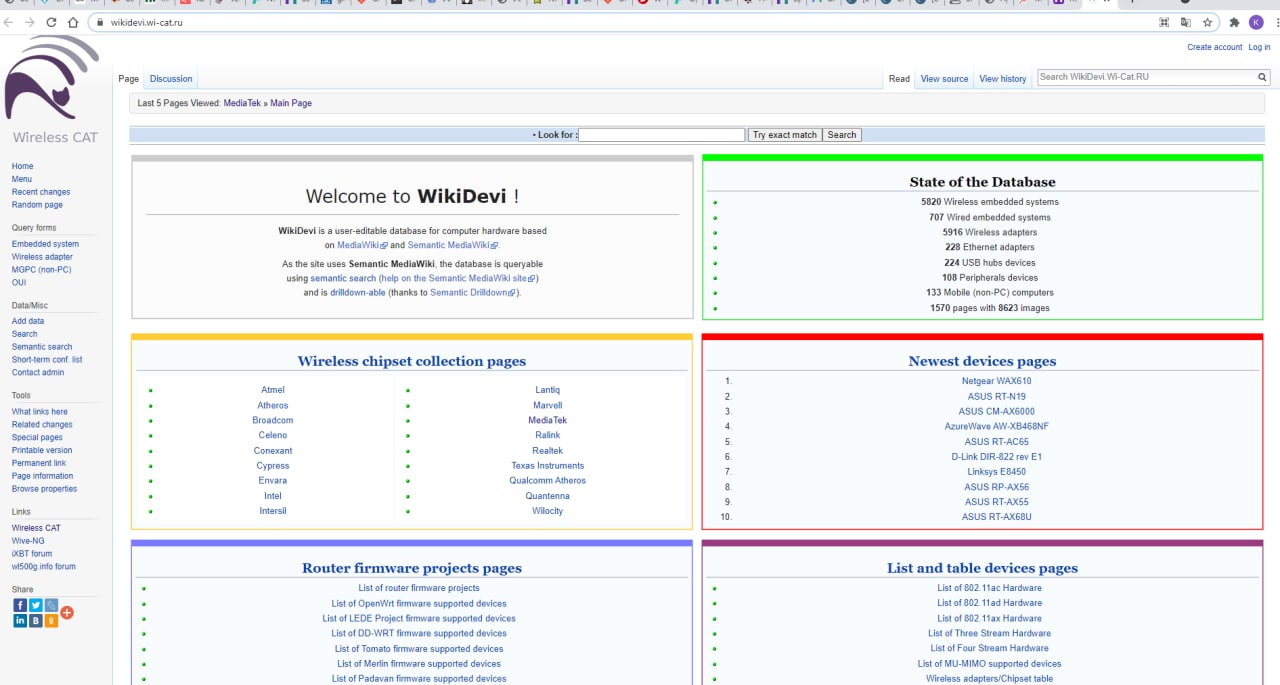Viewport: 1280px width, 685px height.
Task: Open Linksys E8450 device page
Action: coord(996,472)
